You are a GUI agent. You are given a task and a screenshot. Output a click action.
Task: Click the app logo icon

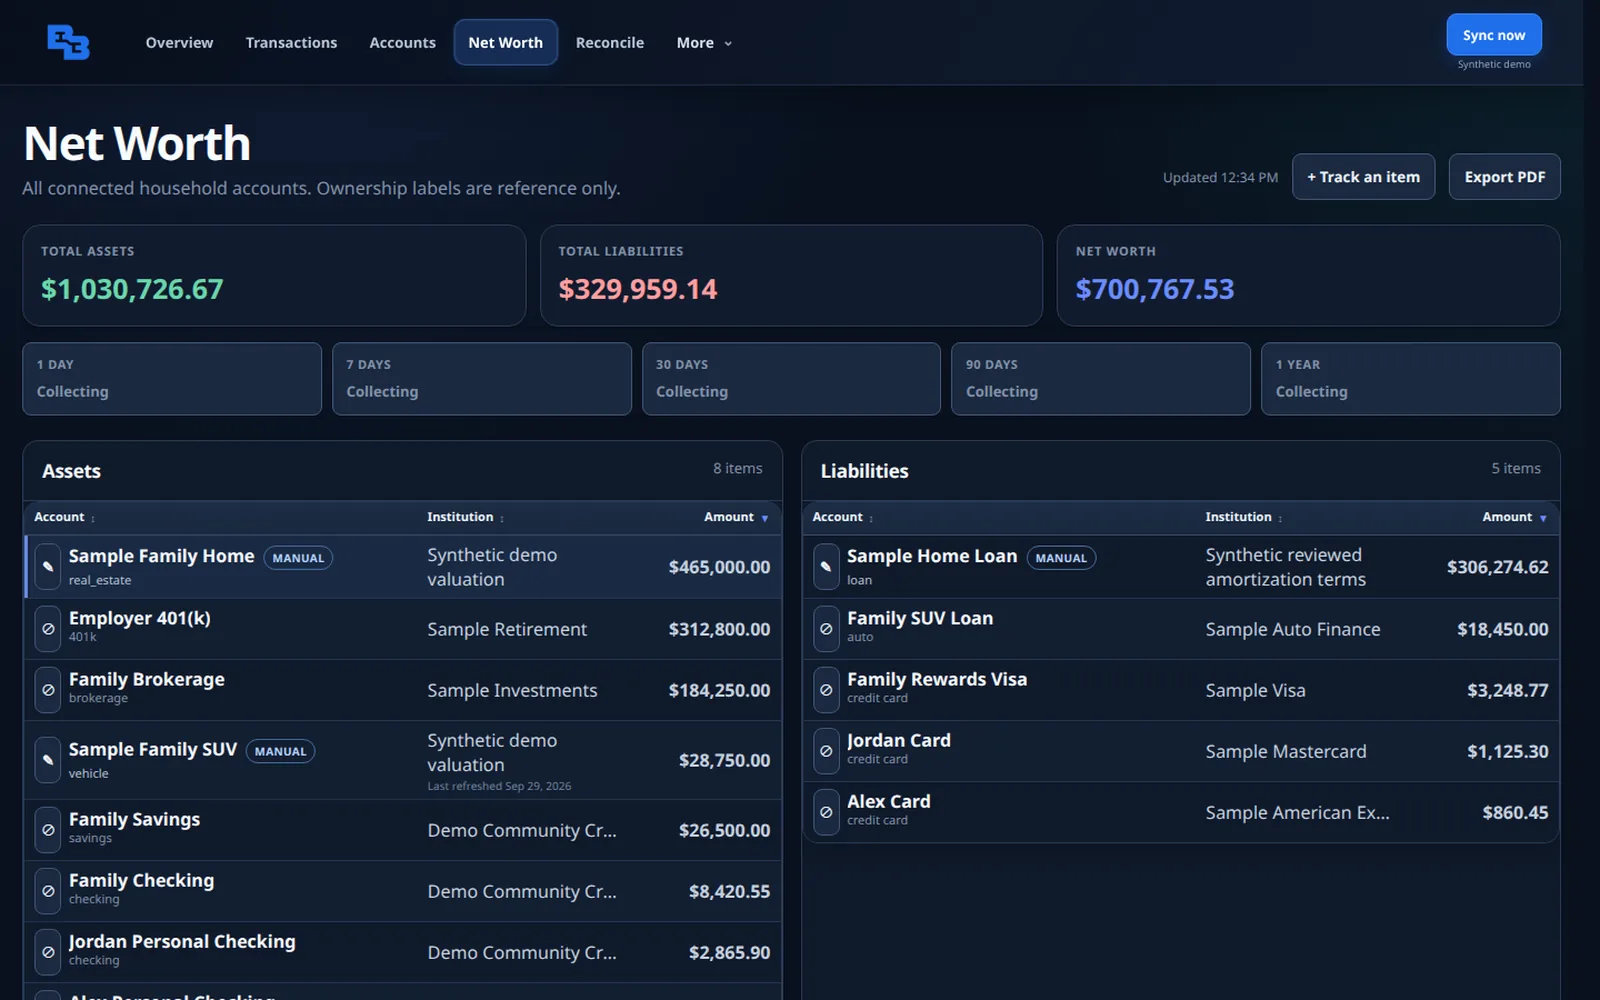pos(68,42)
